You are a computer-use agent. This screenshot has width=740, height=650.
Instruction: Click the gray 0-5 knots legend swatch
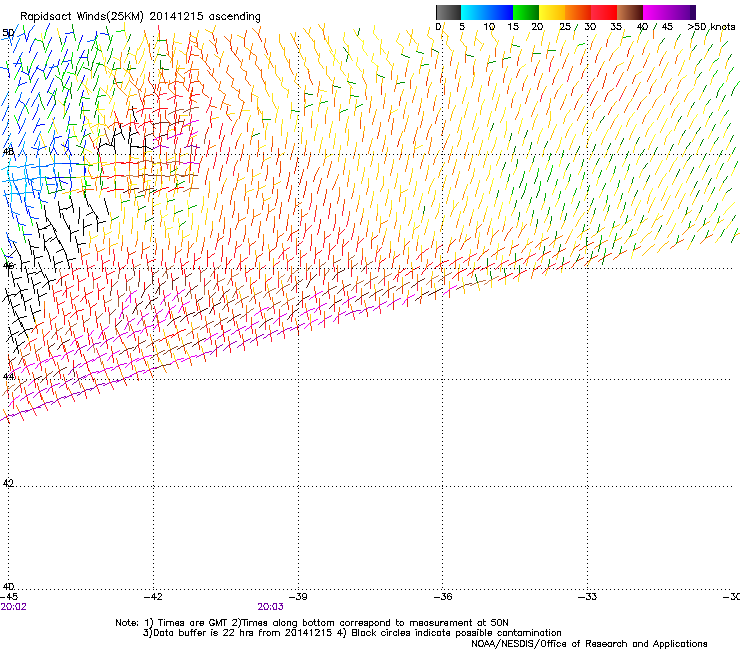click(448, 12)
